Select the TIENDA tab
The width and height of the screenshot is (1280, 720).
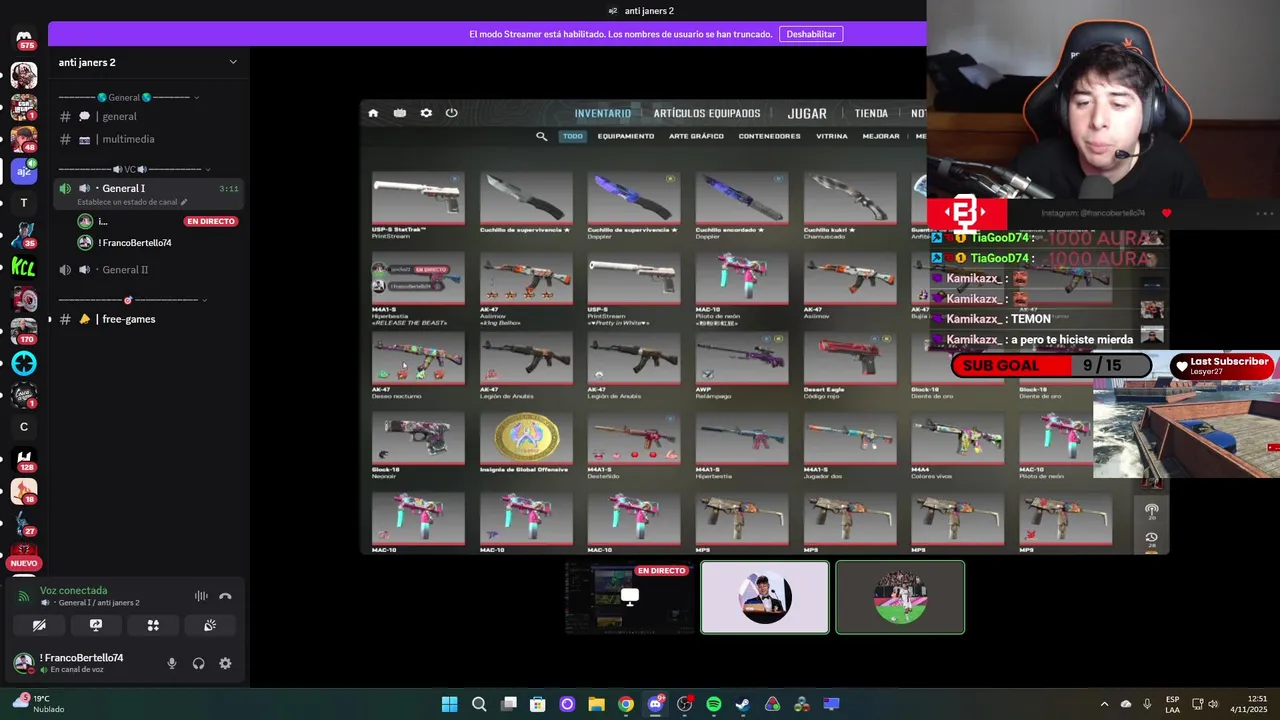coord(871,114)
